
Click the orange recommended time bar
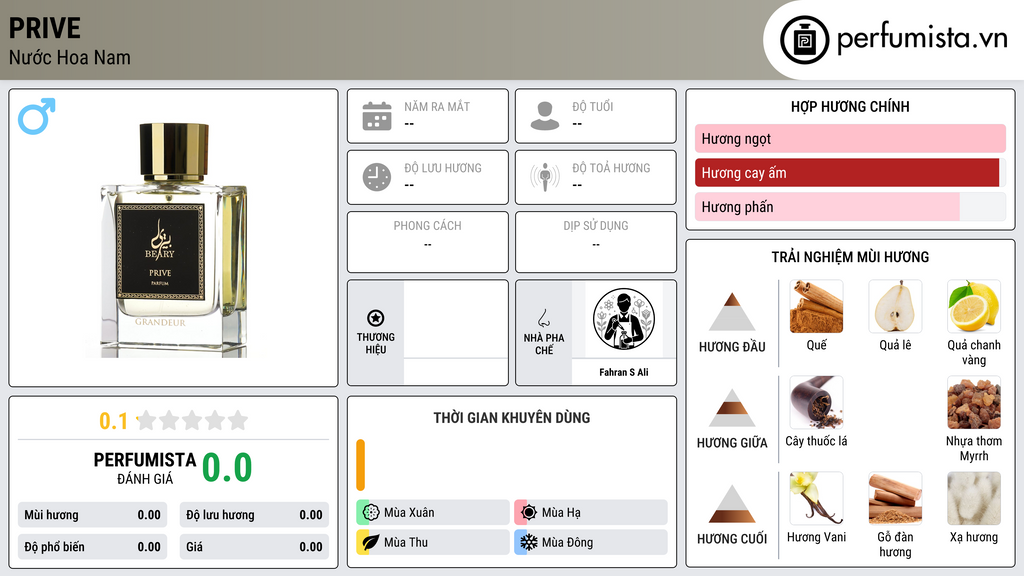(360, 465)
